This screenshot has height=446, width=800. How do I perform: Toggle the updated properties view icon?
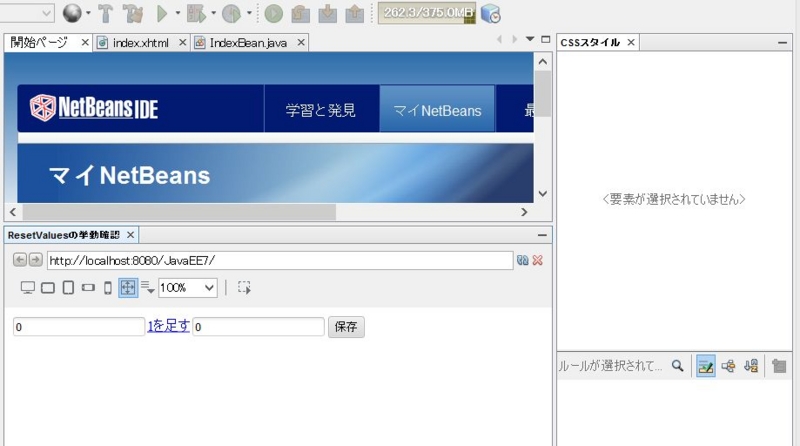(x=706, y=366)
